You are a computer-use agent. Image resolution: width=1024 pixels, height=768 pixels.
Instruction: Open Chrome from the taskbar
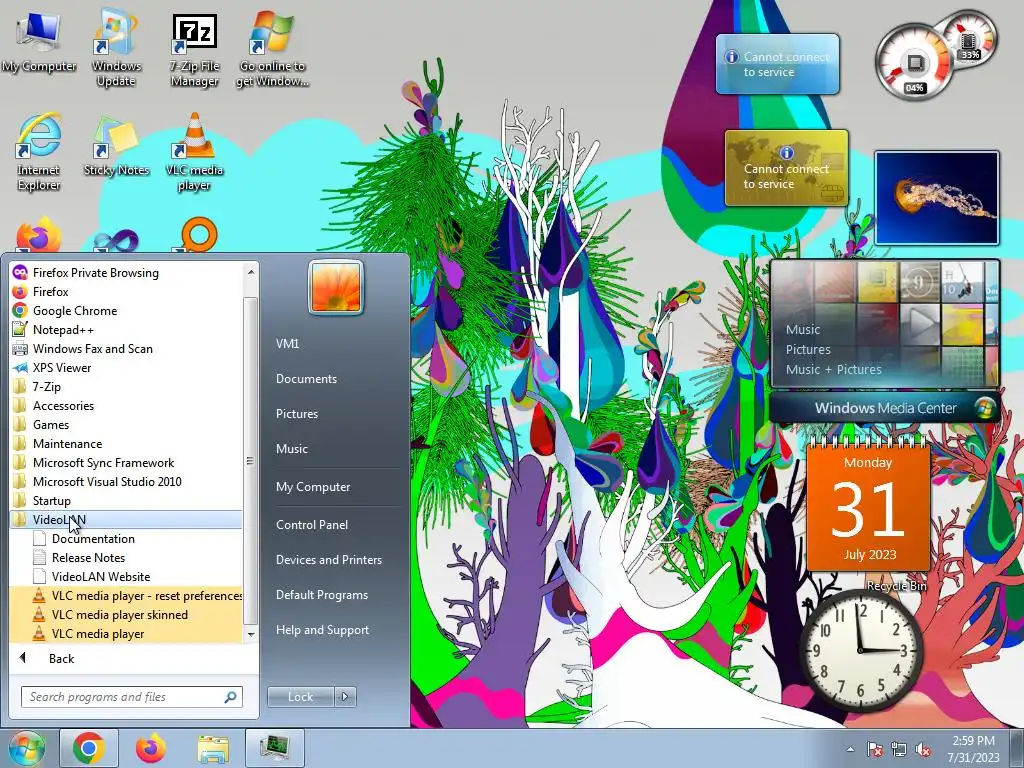[x=89, y=748]
